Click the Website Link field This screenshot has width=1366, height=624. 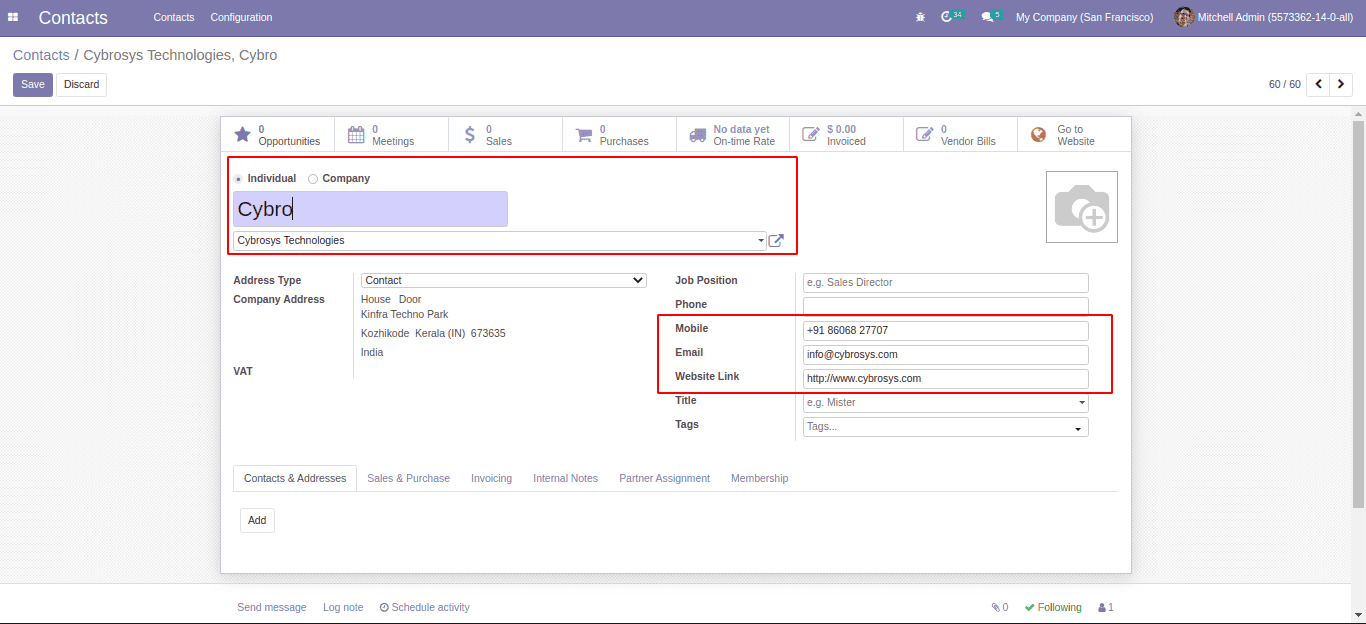point(945,379)
